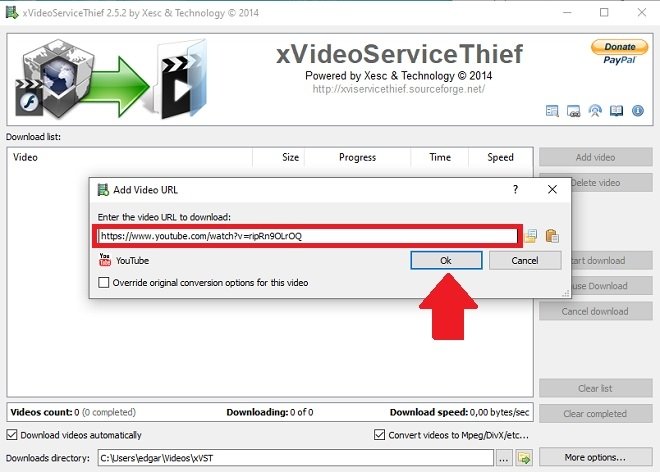The height and width of the screenshot is (472, 660).
Task: Click the video URL input field
Action: [x=307, y=236]
